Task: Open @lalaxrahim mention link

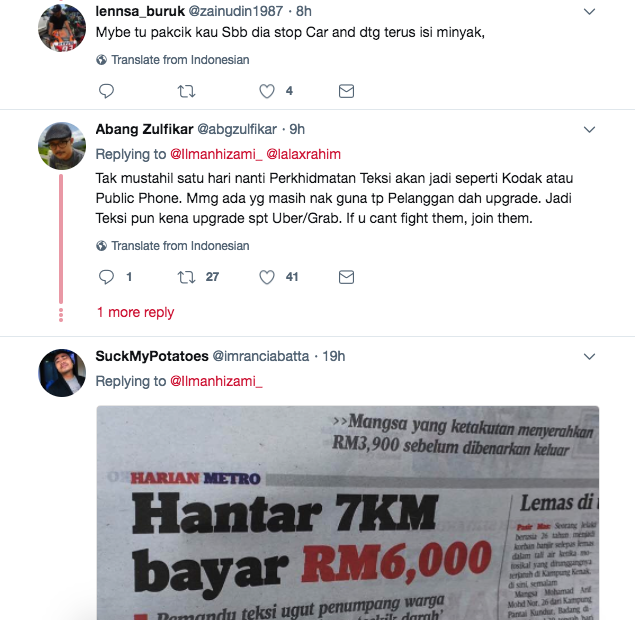Action: pyautogui.click(x=303, y=154)
